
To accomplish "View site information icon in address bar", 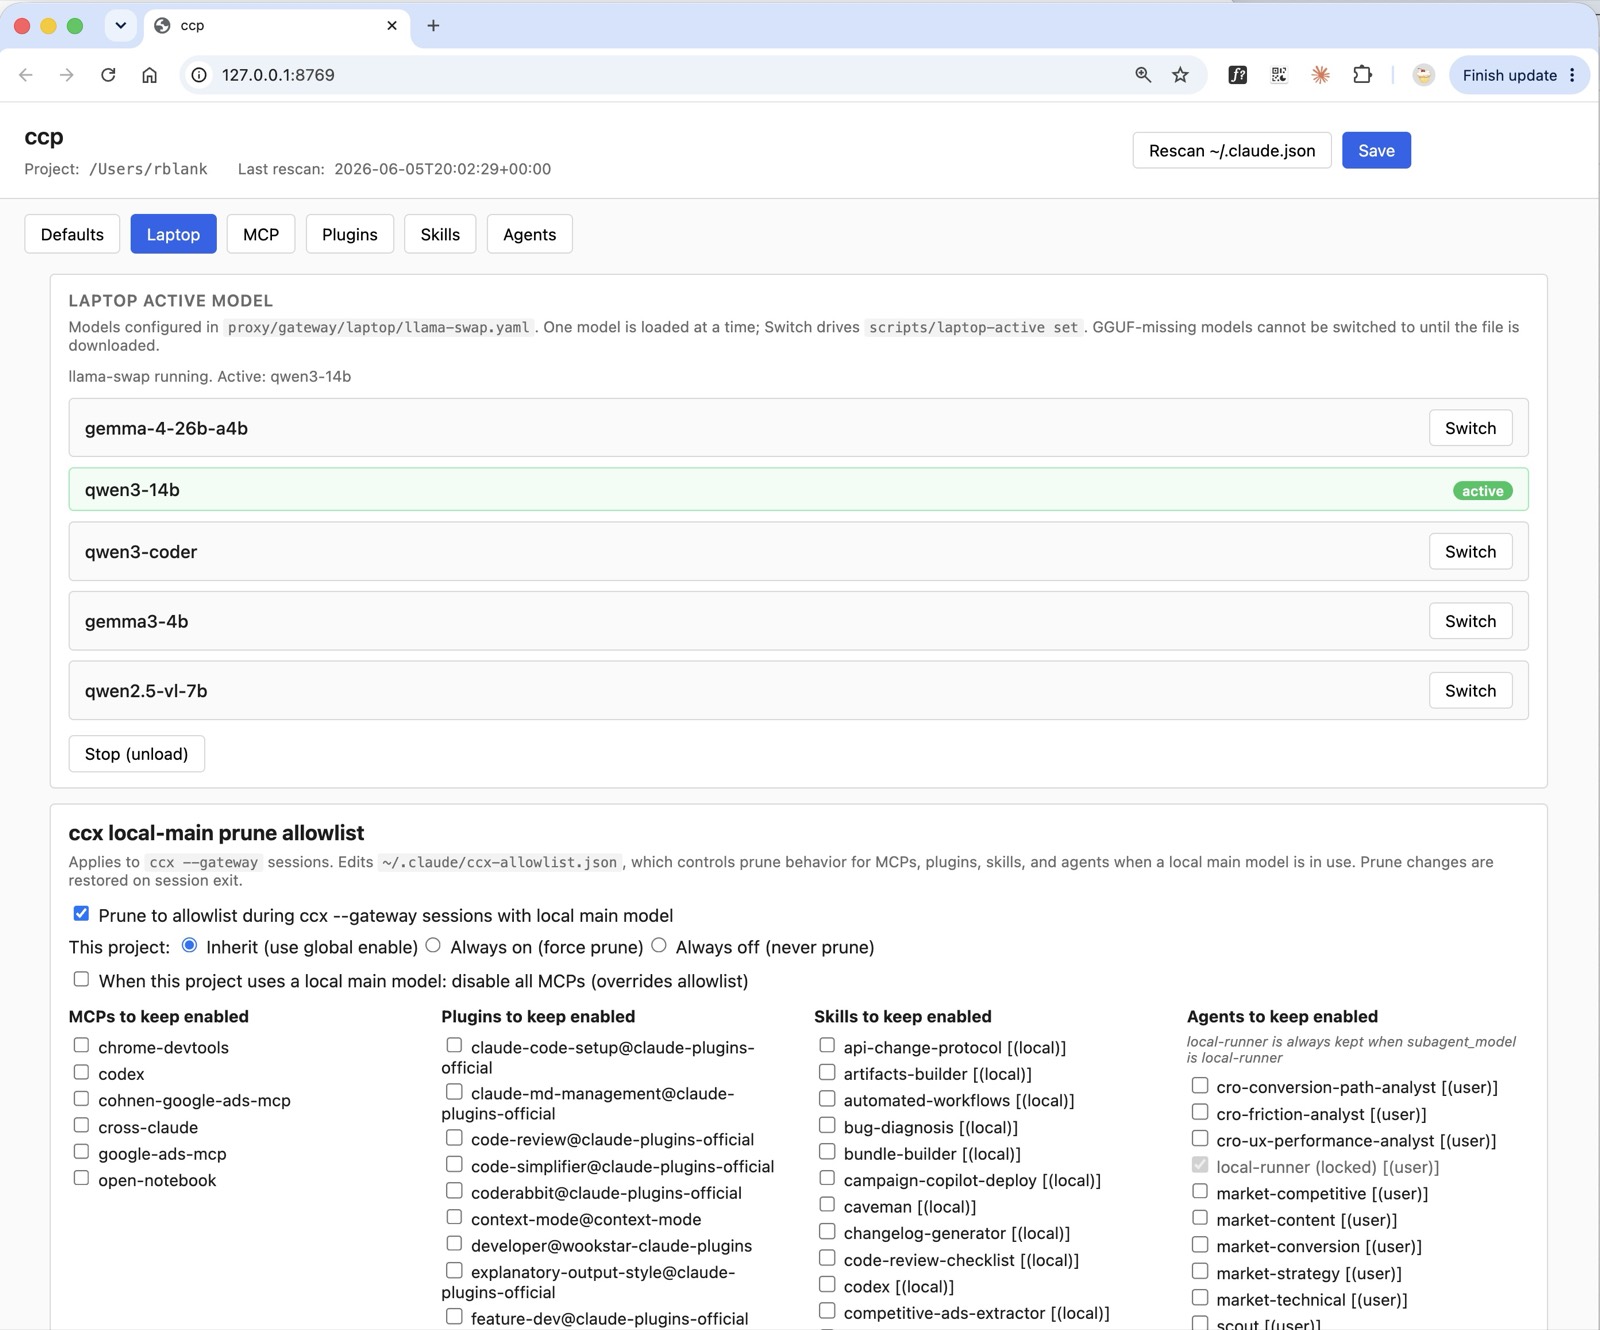I will click(x=199, y=75).
